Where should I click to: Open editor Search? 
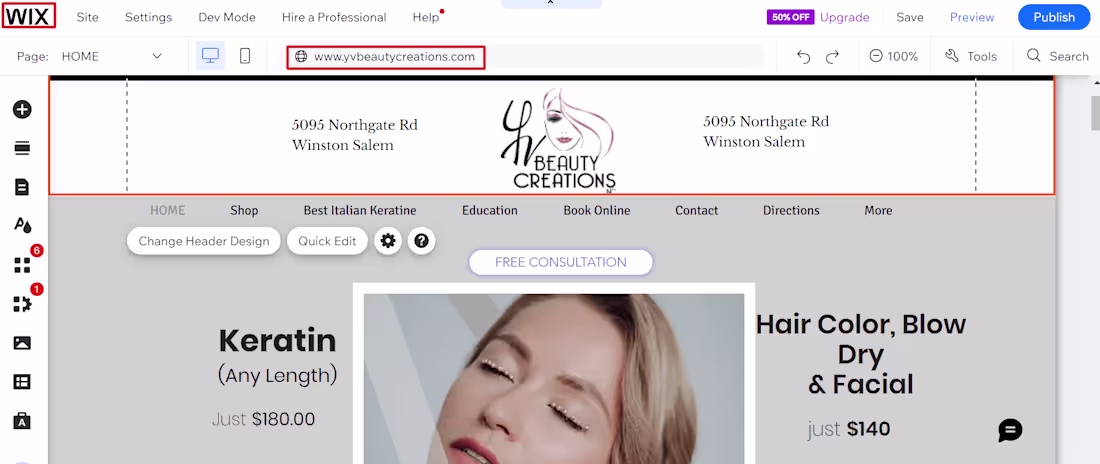pos(1057,56)
